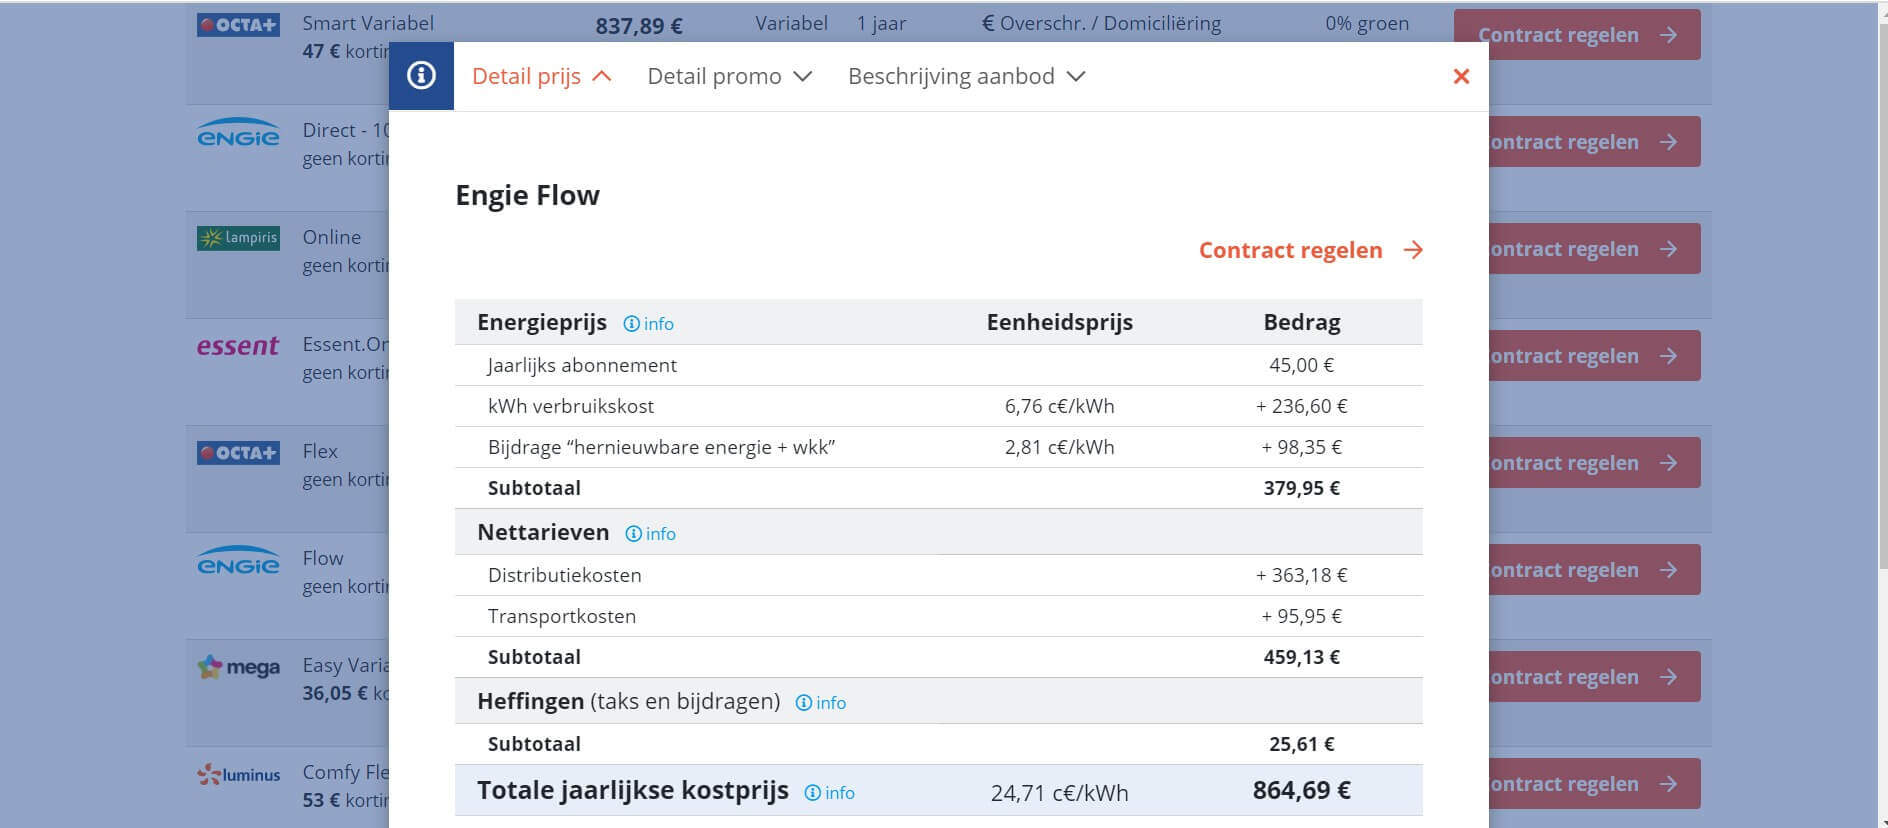The height and width of the screenshot is (828, 1888).
Task: Expand the Detail promo chevron
Action: click(x=802, y=76)
